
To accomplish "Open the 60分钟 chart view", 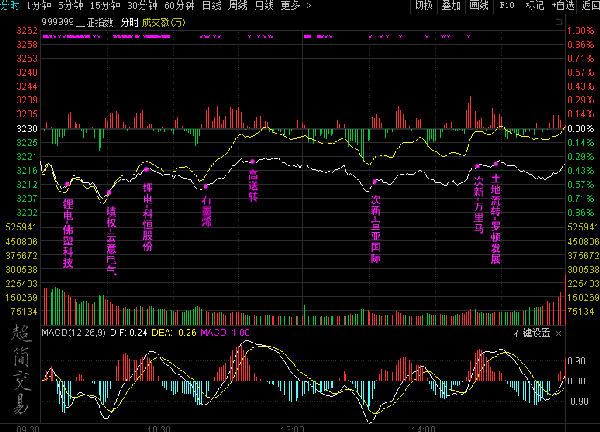I will point(179,5).
